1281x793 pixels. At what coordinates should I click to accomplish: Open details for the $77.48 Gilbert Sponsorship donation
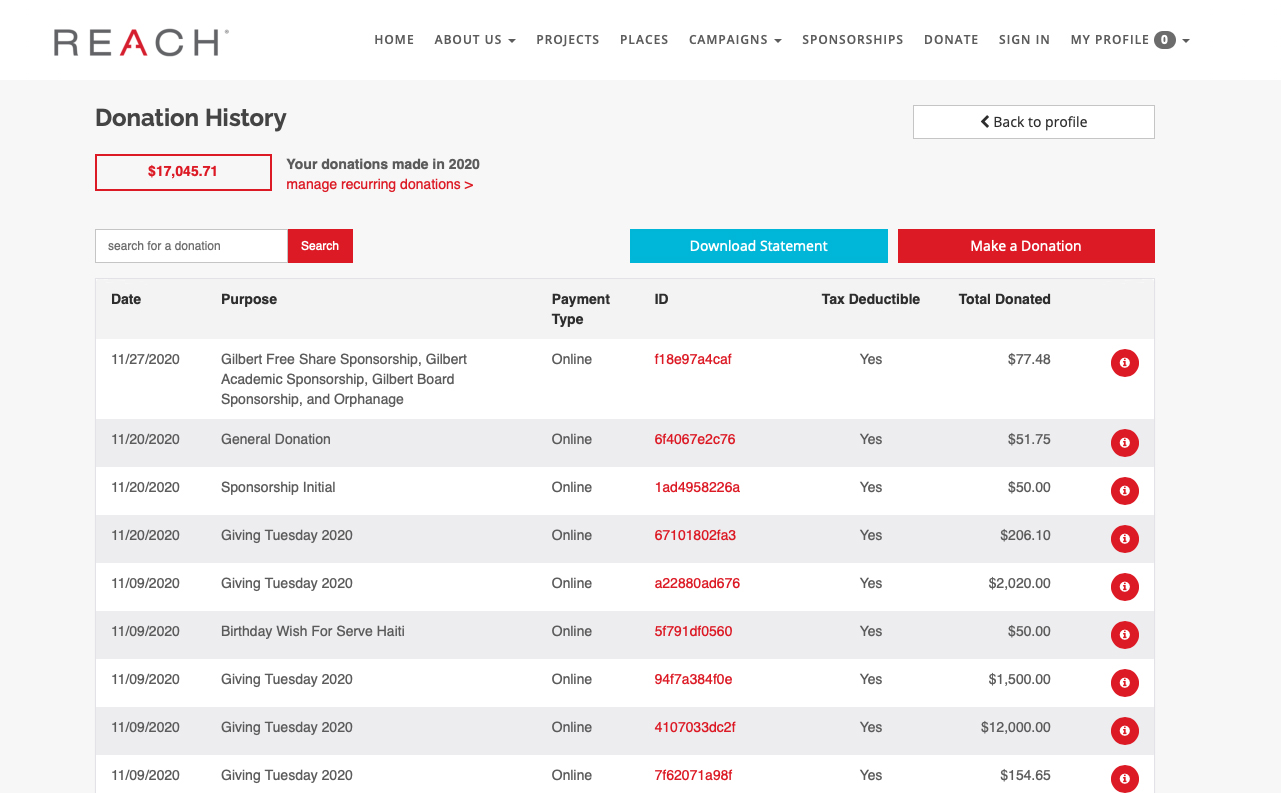(1124, 363)
